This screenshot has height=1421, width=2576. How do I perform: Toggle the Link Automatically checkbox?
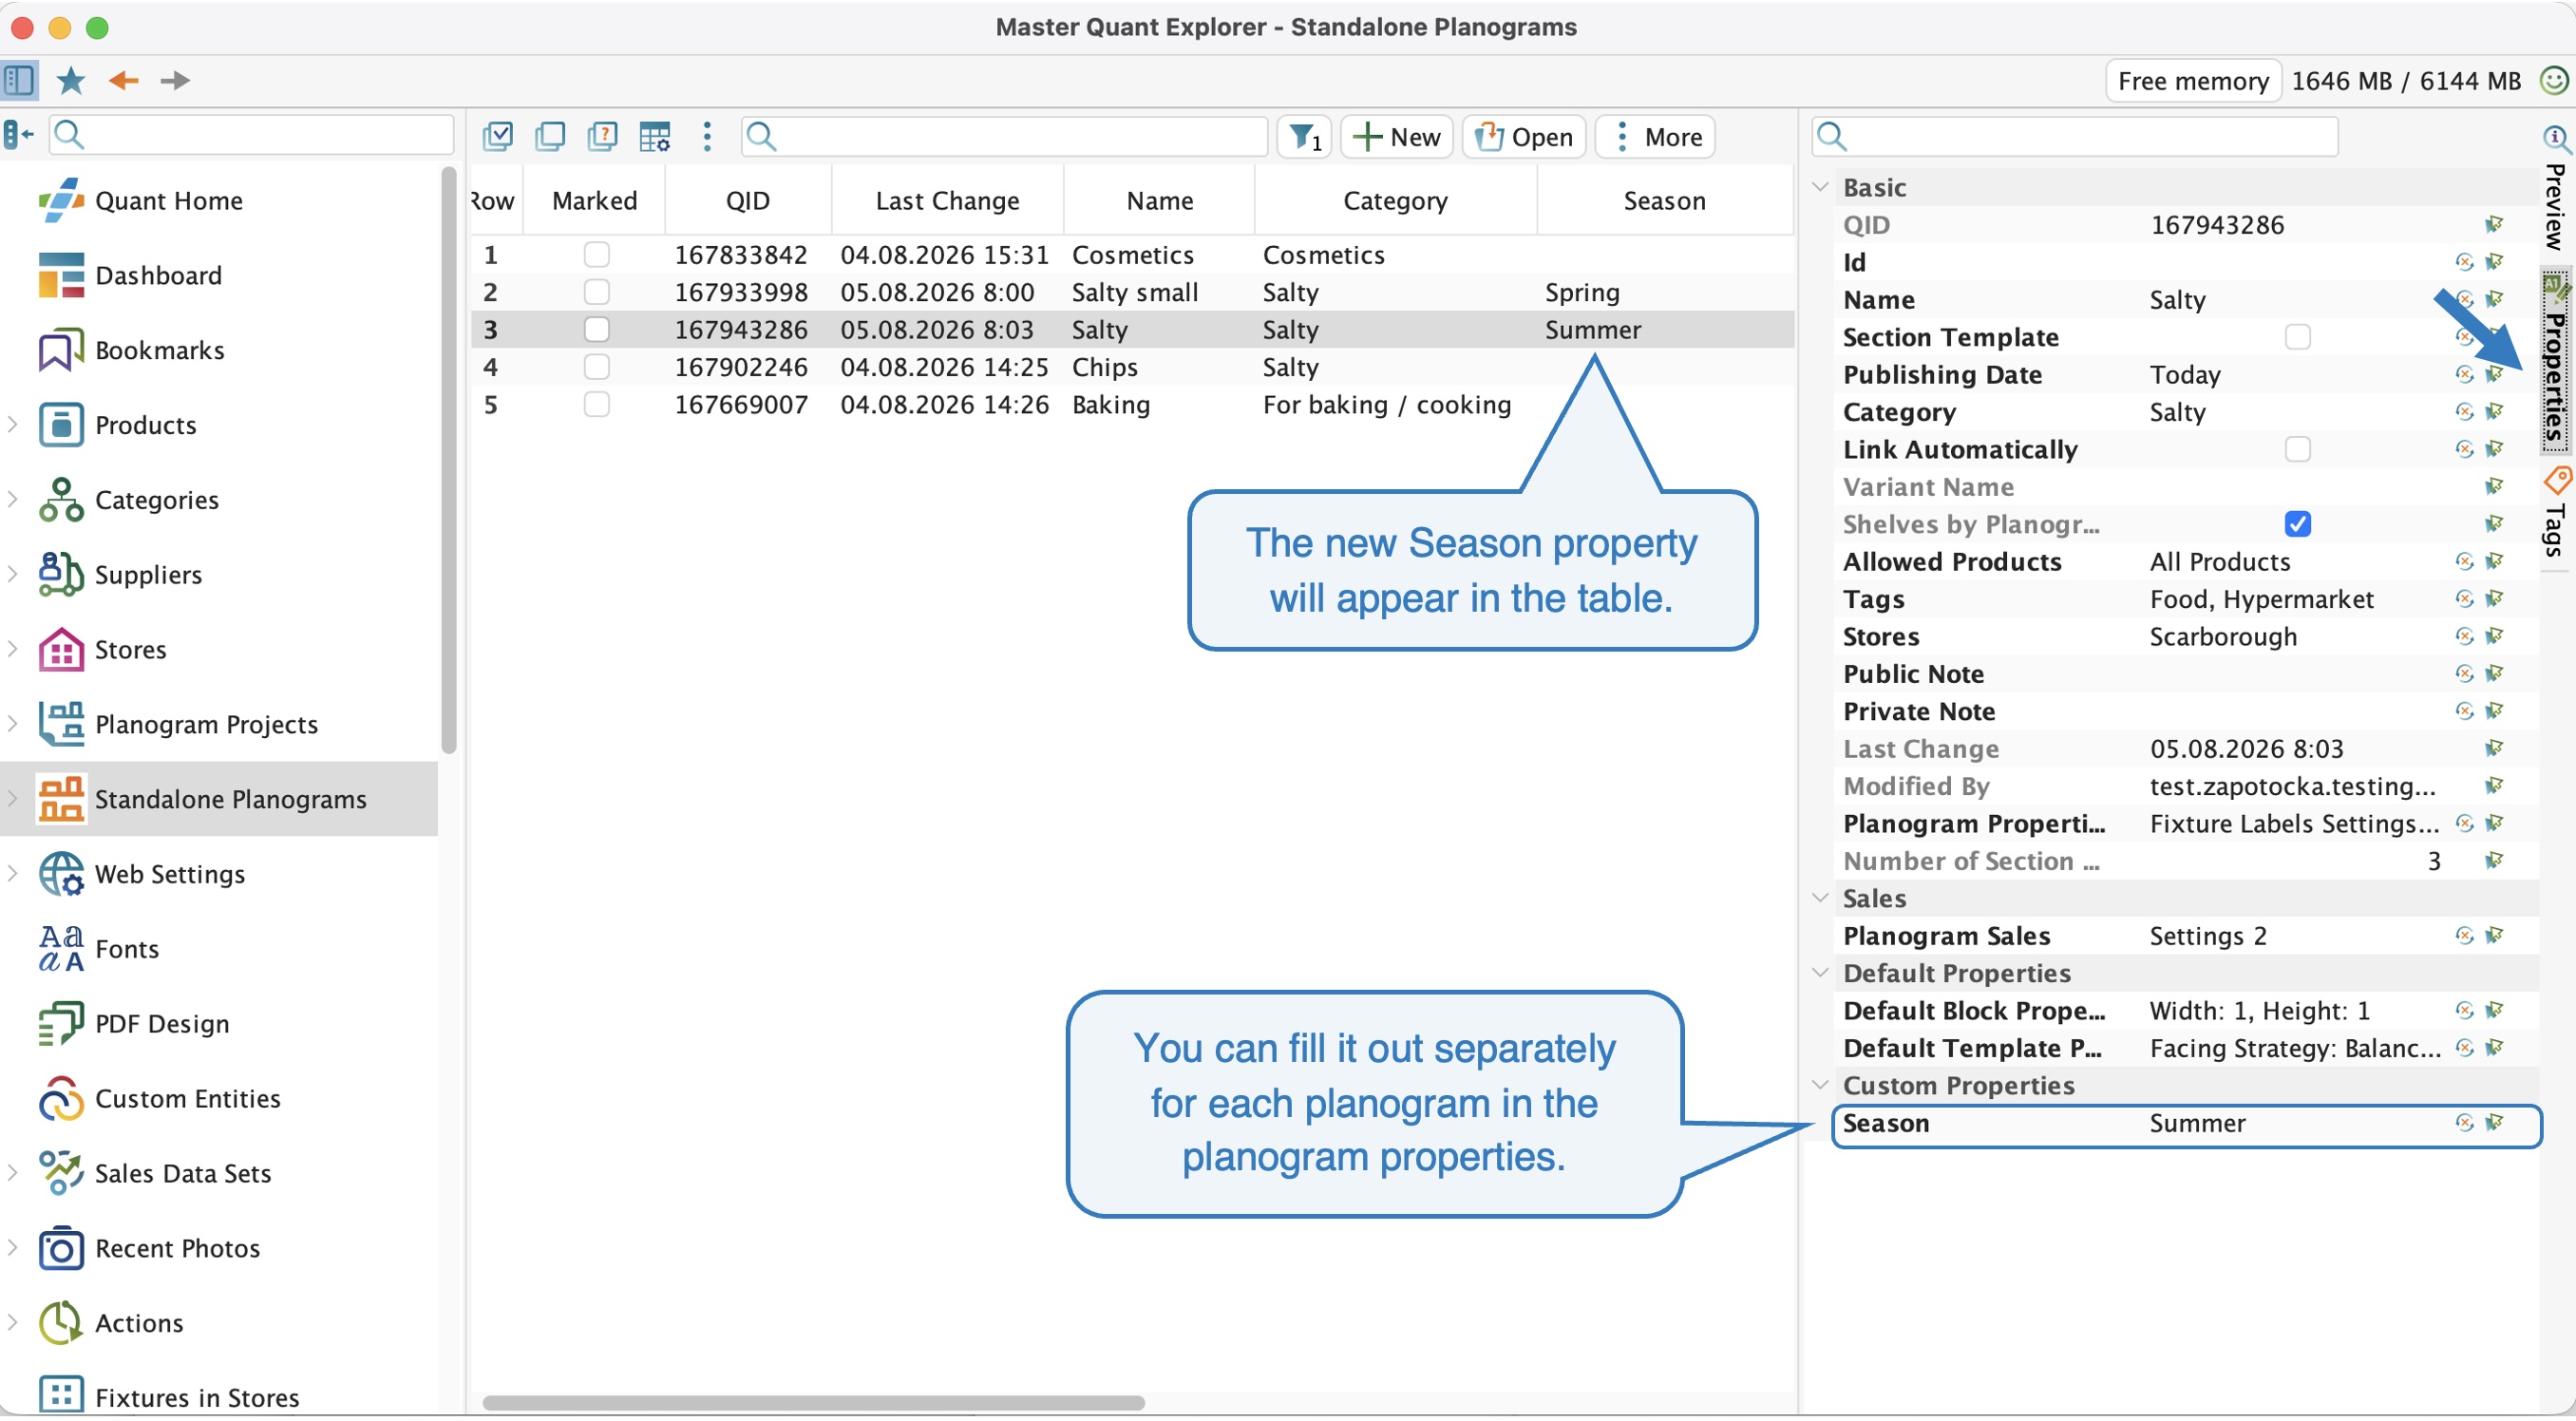click(x=2297, y=450)
